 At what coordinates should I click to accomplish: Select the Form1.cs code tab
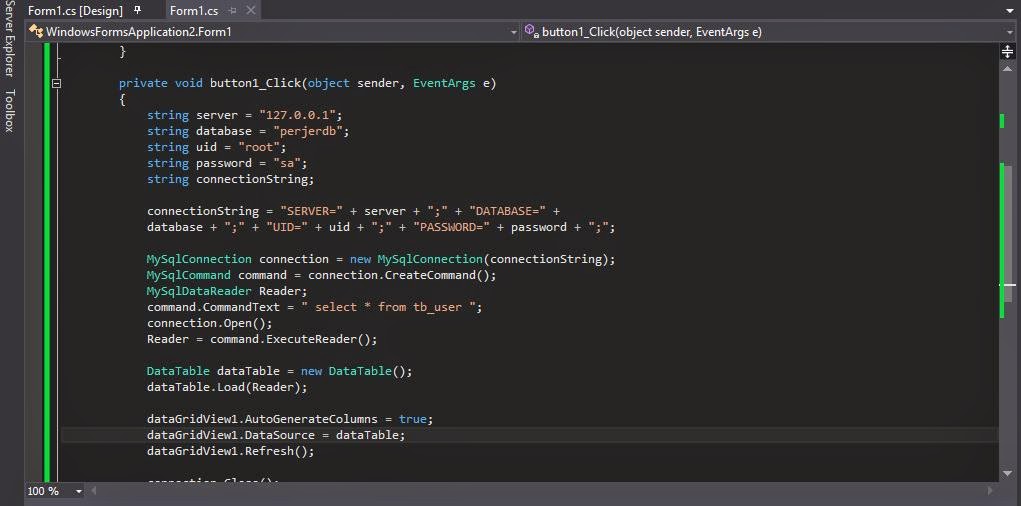point(194,10)
